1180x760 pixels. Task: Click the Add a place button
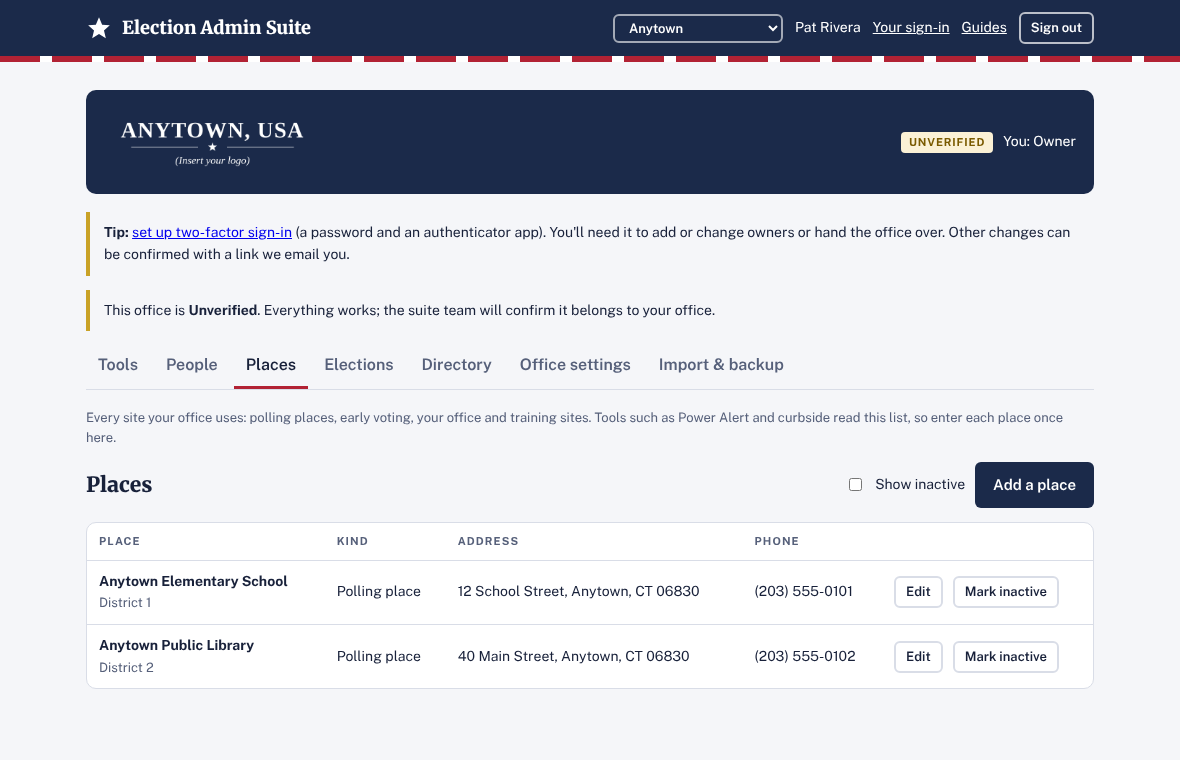[x=1034, y=485]
